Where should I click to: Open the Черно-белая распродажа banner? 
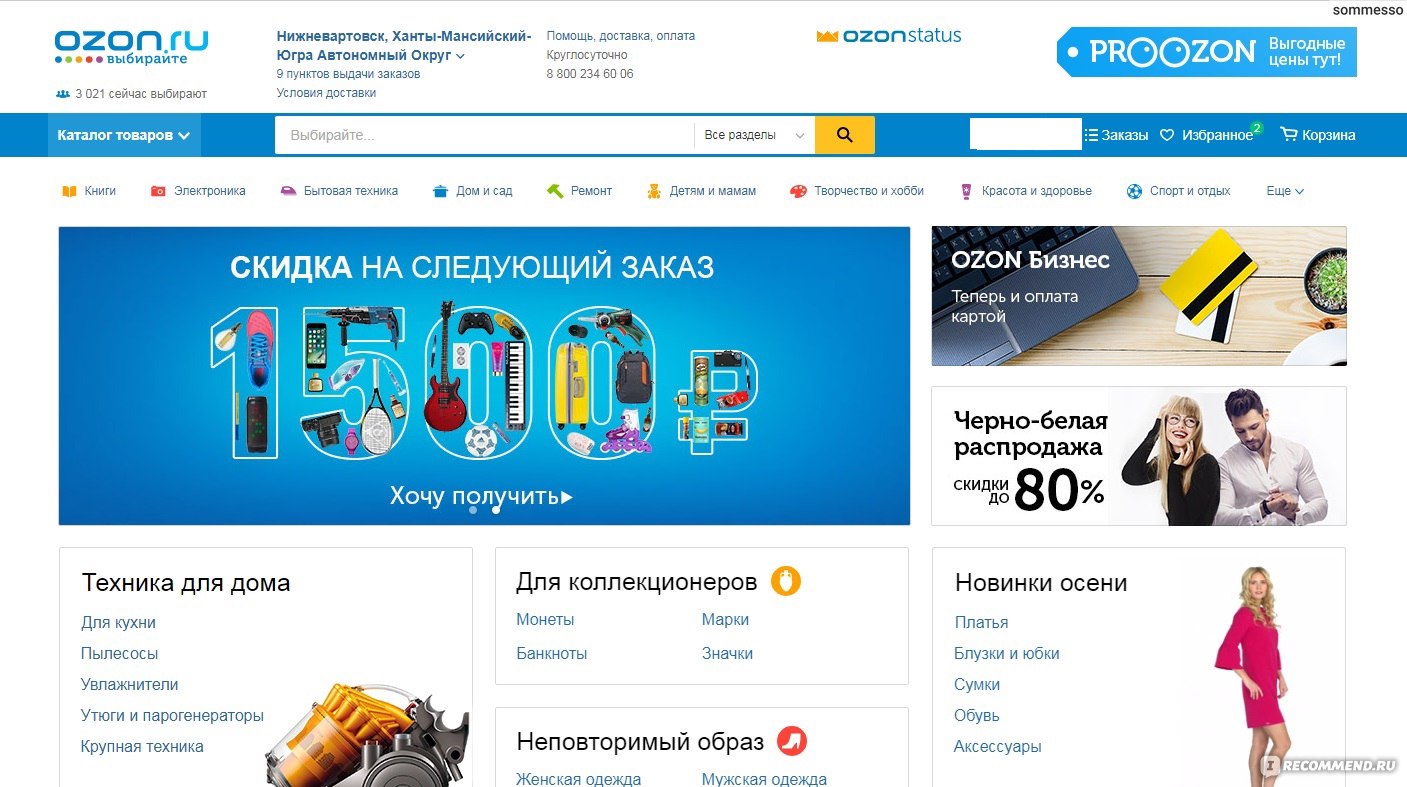tap(1138, 456)
